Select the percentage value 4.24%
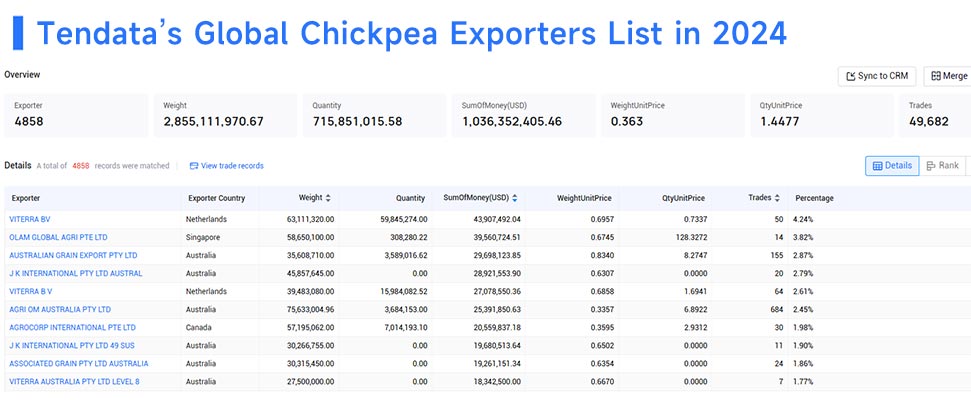971x400 pixels. pos(803,219)
